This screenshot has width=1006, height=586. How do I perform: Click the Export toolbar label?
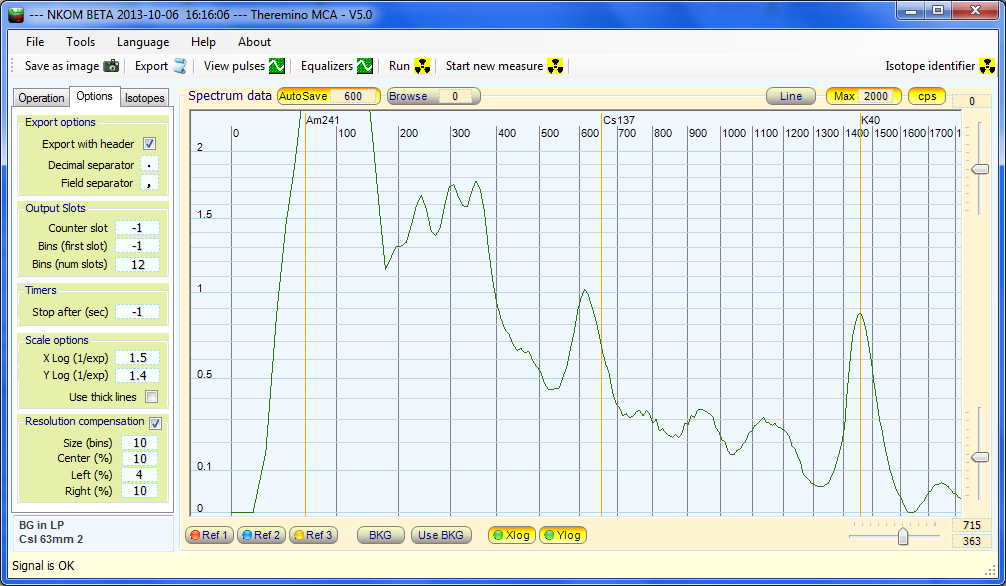click(151, 65)
